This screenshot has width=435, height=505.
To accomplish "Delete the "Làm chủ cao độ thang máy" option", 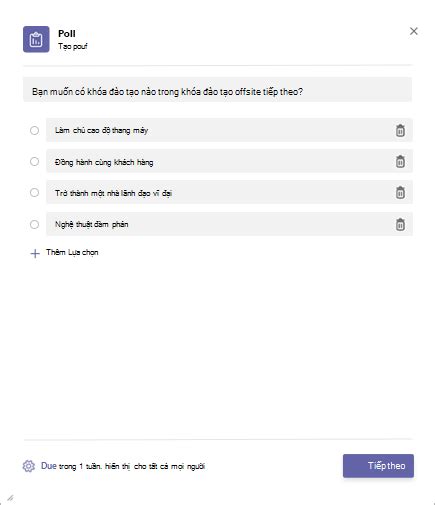I will [x=400, y=130].
